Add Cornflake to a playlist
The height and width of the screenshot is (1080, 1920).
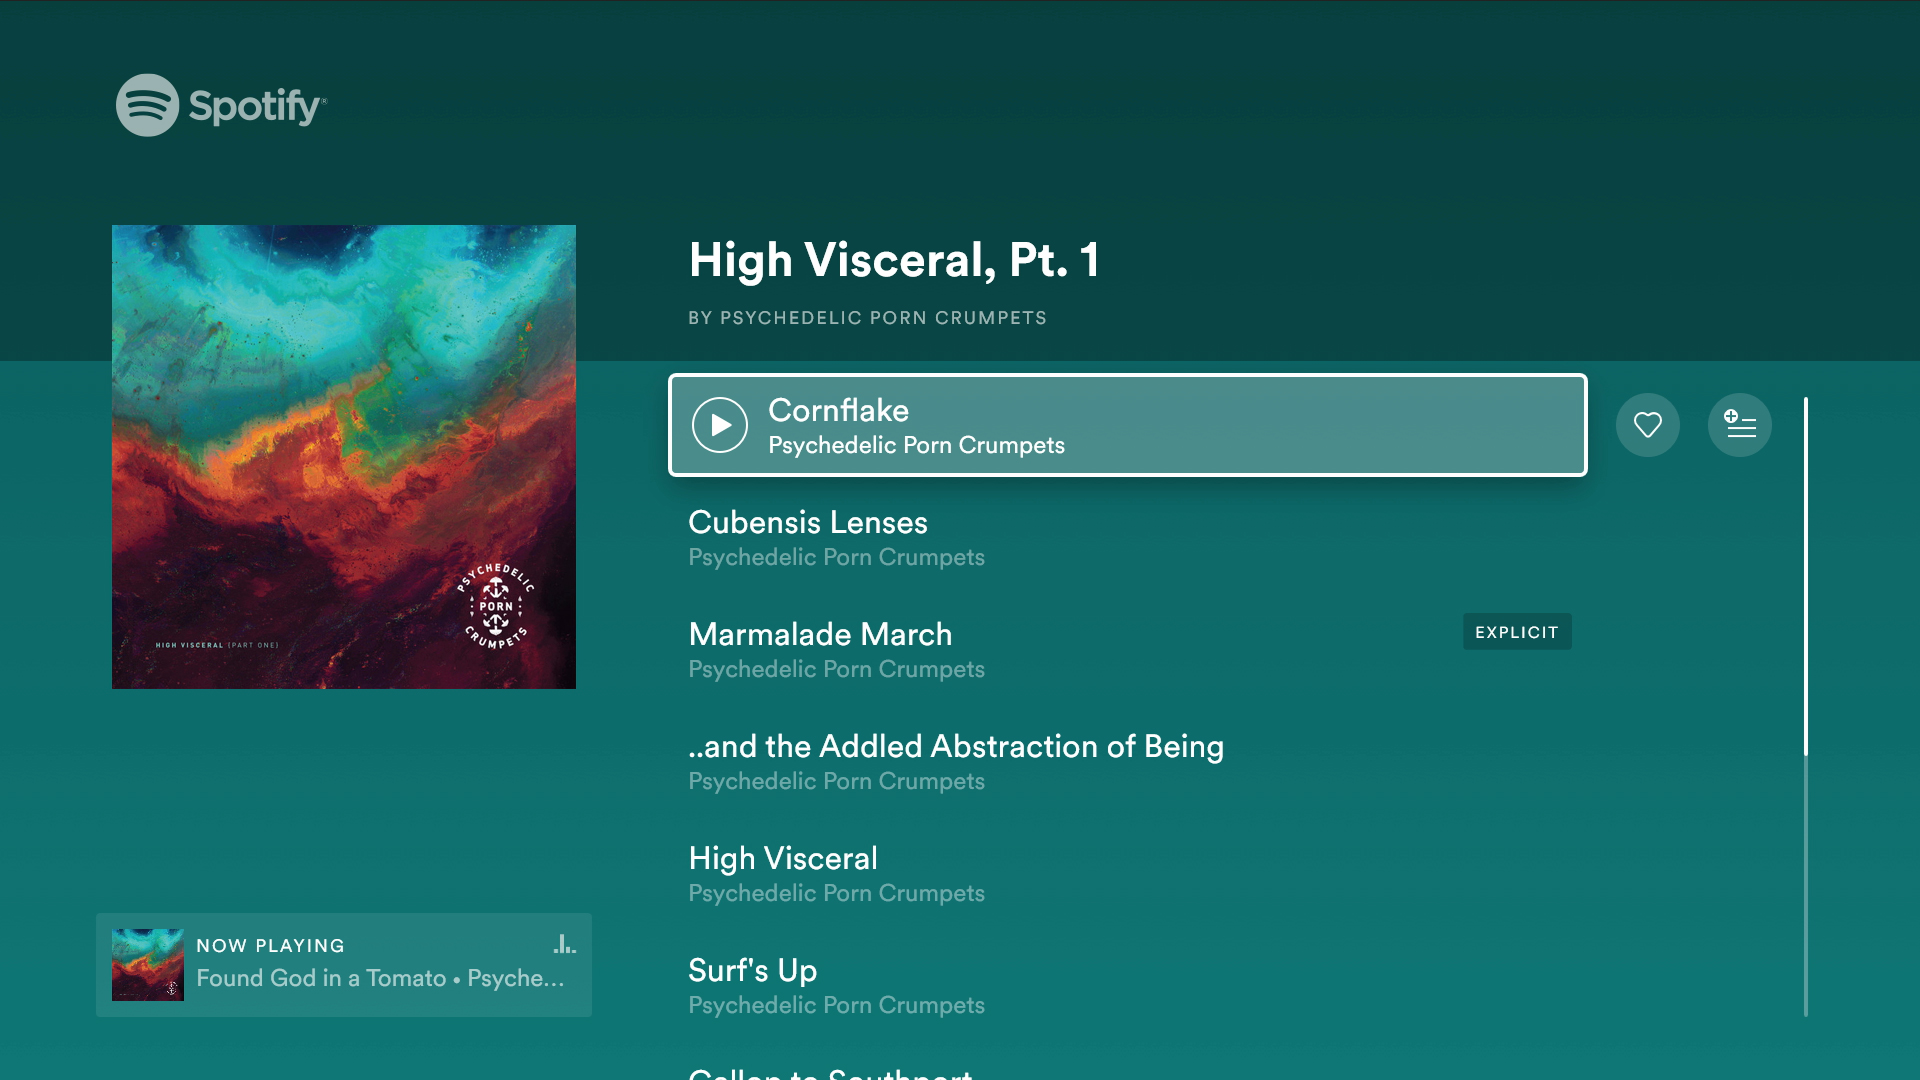pos(1739,425)
